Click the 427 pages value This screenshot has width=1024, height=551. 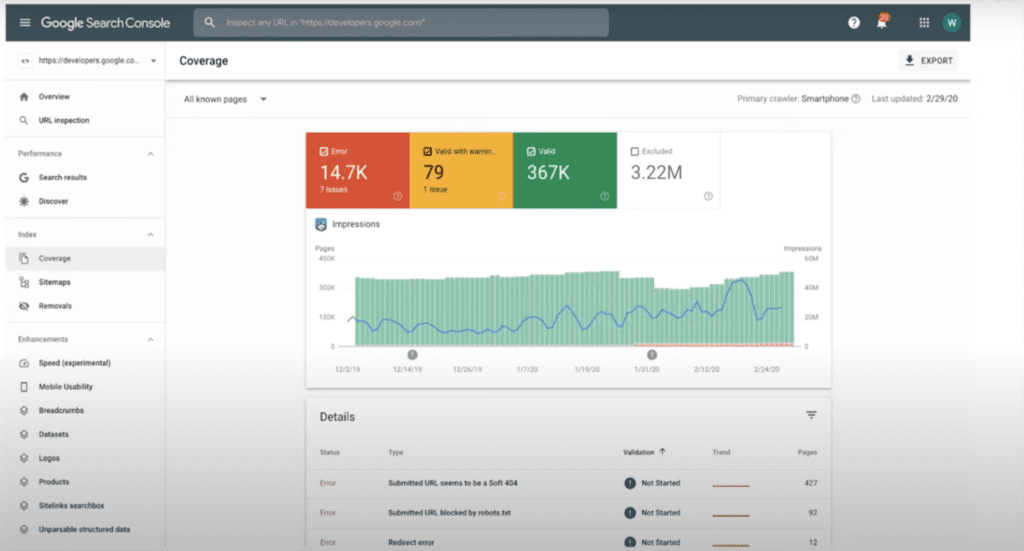pos(810,483)
